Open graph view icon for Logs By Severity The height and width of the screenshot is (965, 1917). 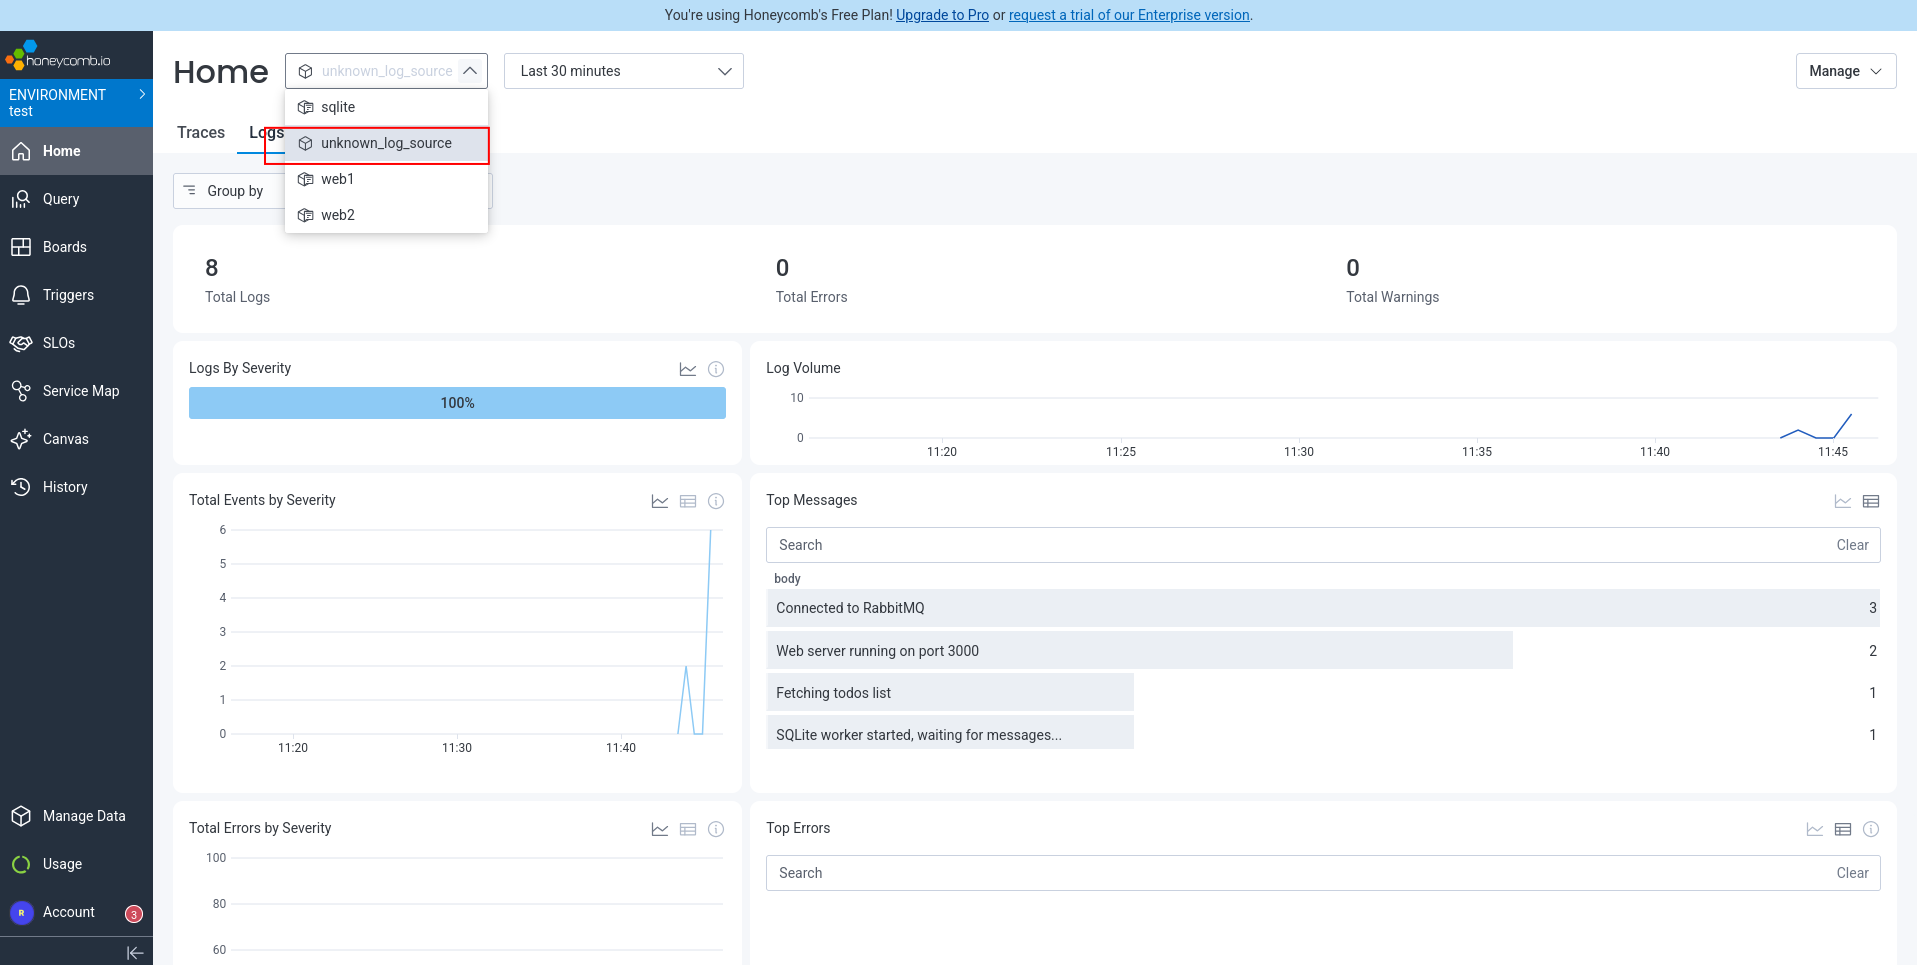(x=688, y=369)
